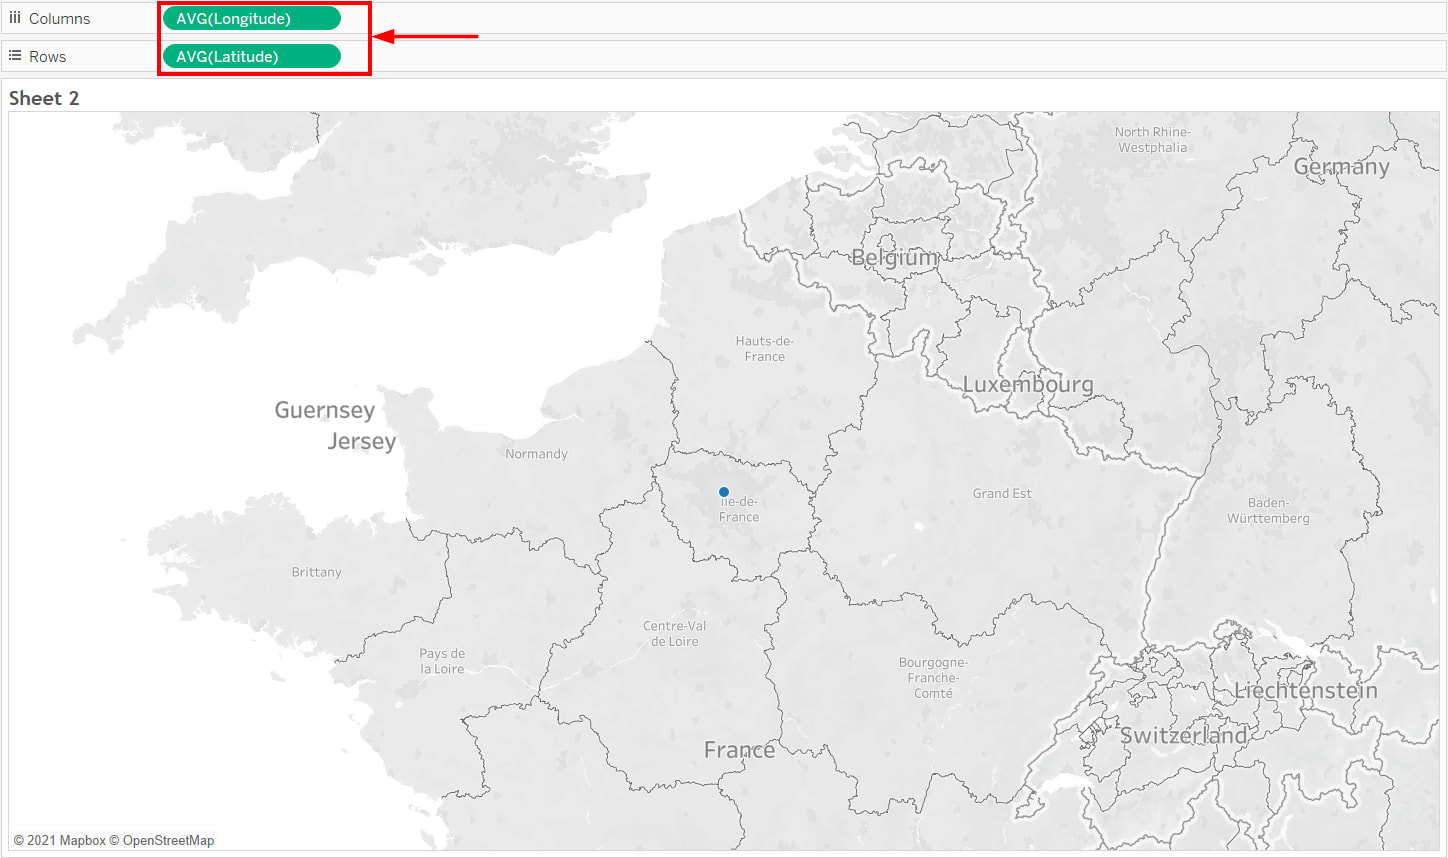The height and width of the screenshot is (858, 1448).
Task: Click the Rows shelf label
Action: point(47,57)
